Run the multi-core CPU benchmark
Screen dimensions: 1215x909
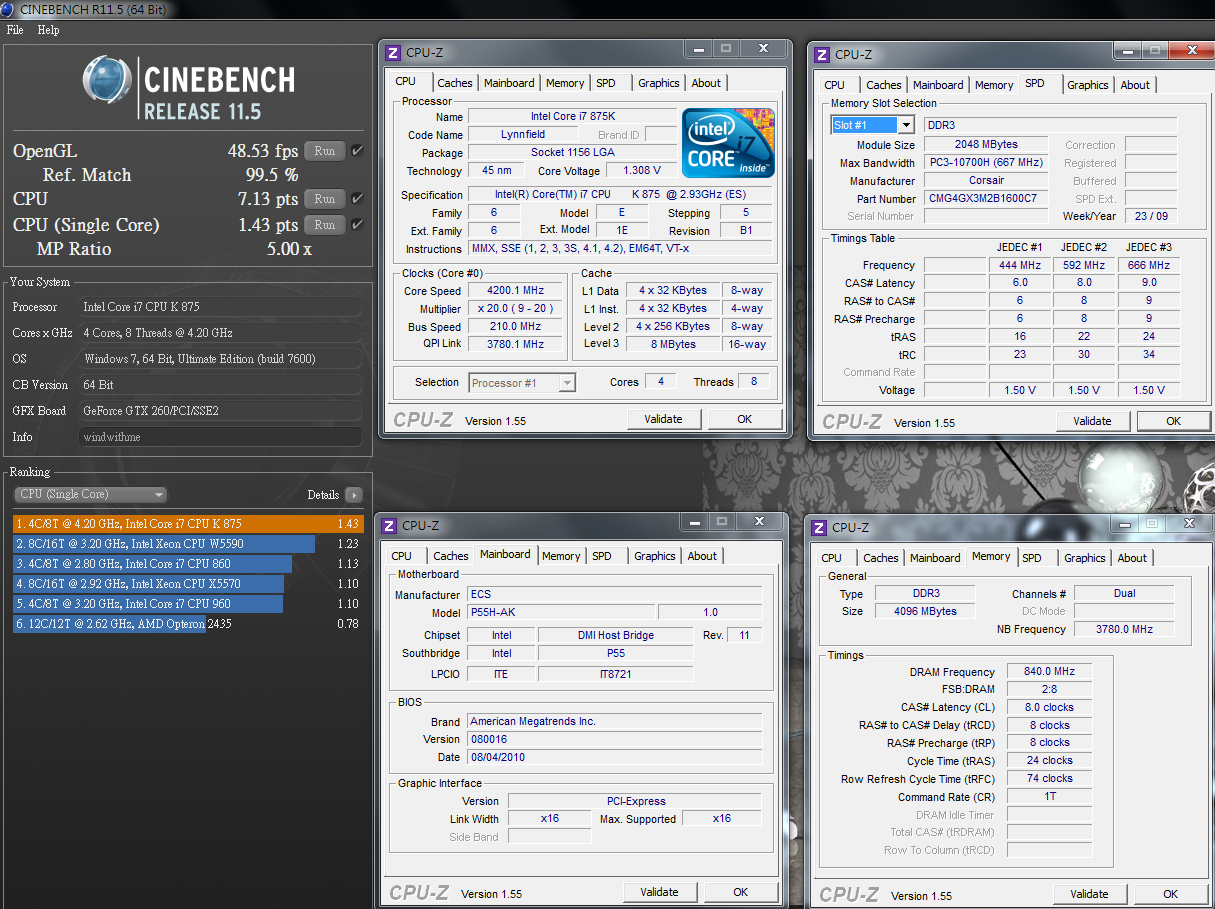tap(324, 199)
